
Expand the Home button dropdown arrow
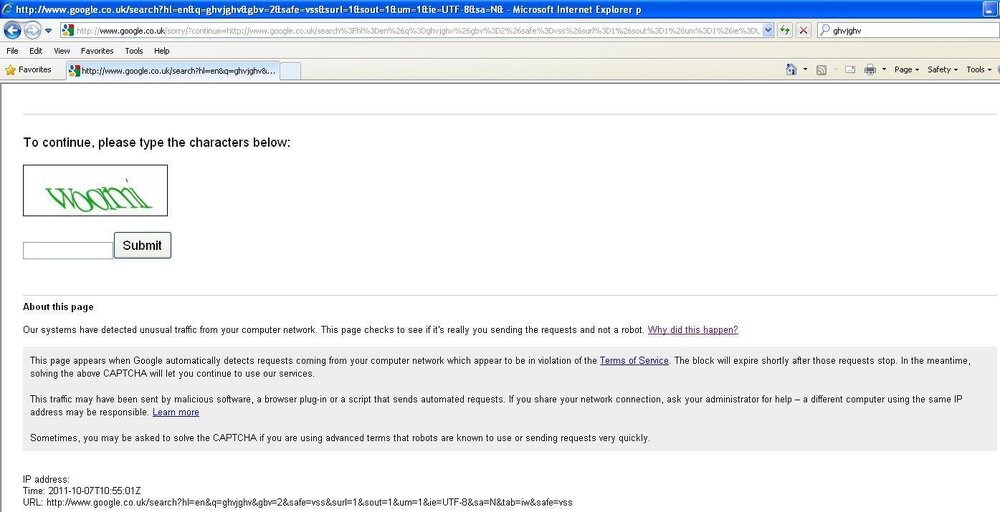[805, 69]
